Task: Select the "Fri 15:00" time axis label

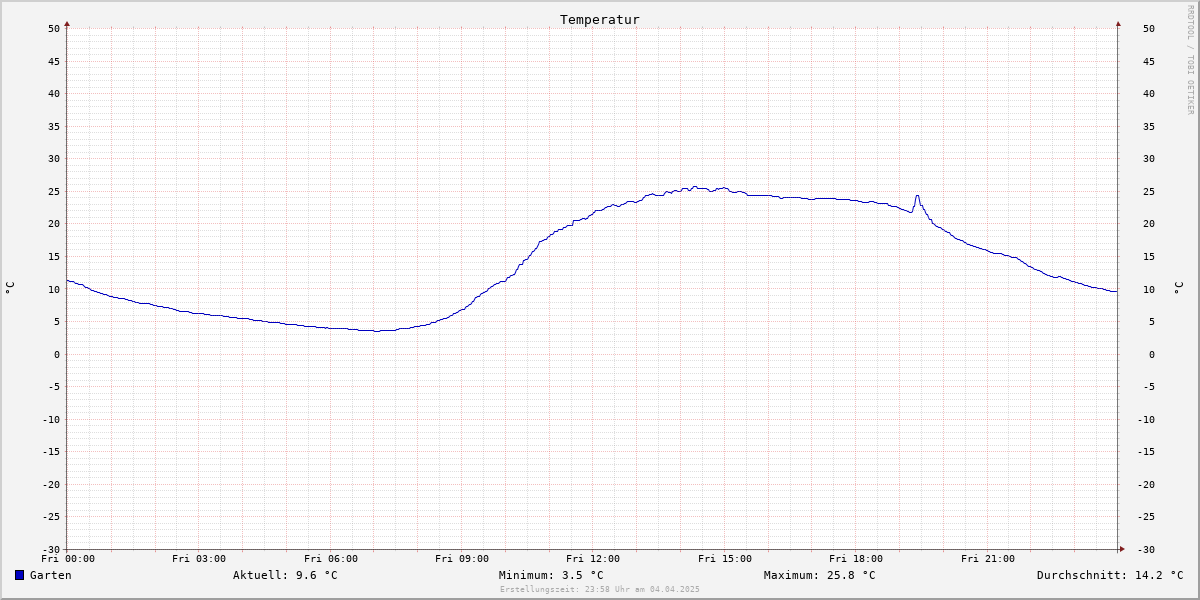Action: tap(725, 559)
